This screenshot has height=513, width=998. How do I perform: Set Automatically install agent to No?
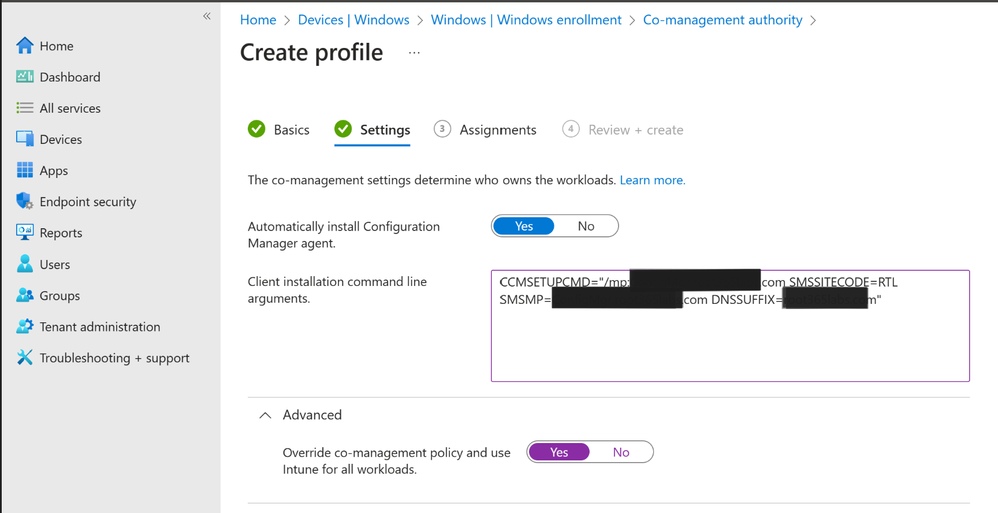click(586, 226)
